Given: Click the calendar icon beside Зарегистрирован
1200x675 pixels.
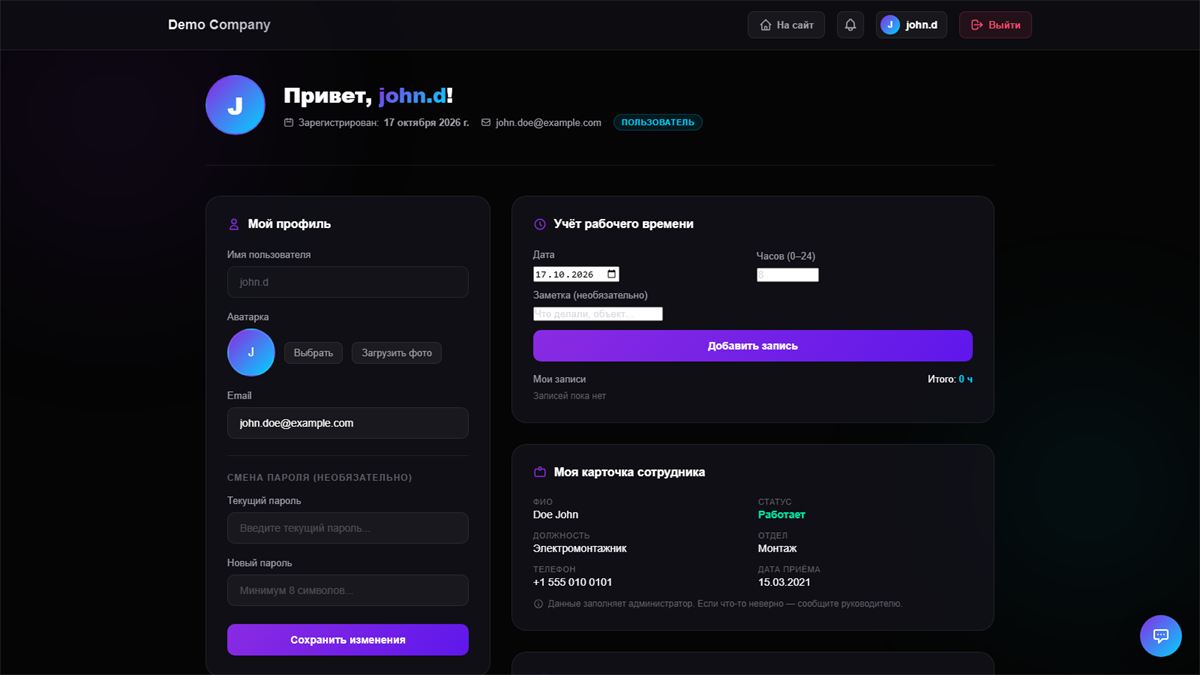Looking at the screenshot, I should click(289, 123).
